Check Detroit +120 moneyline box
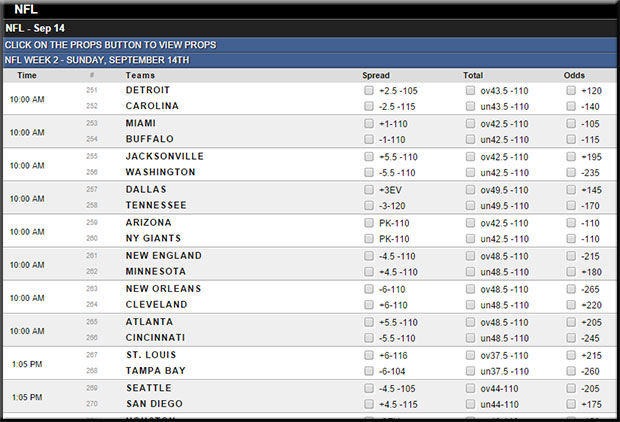This screenshot has height=422, width=620. click(x=571, y=91)
